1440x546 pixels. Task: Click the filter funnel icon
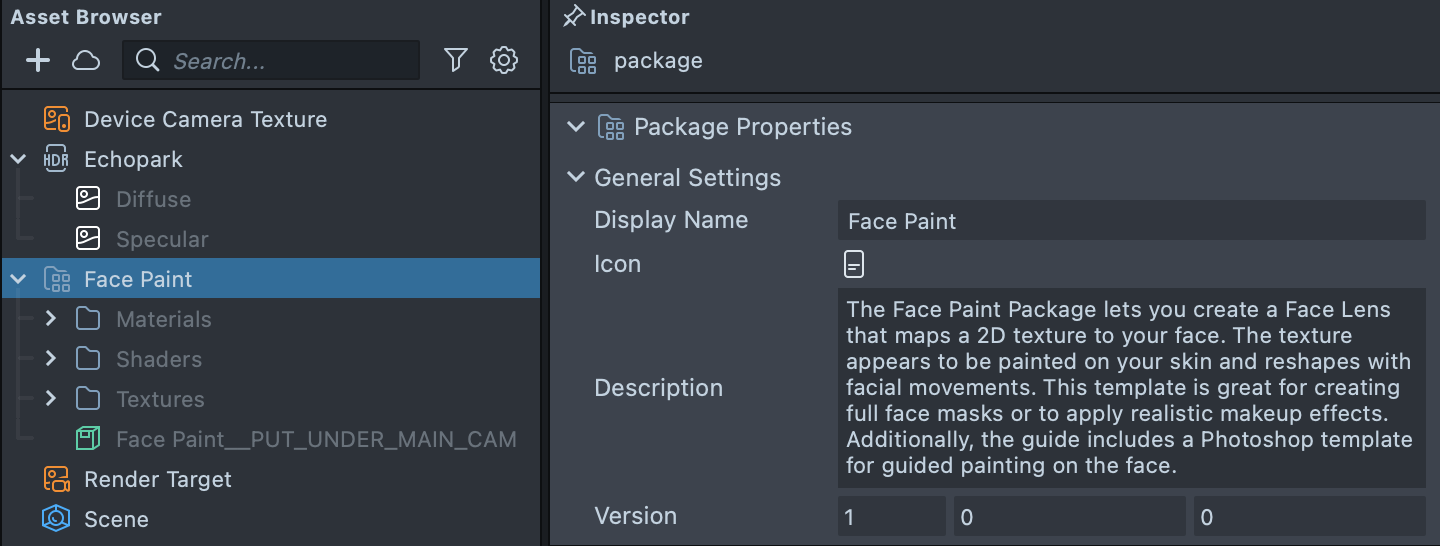(456, 61)
